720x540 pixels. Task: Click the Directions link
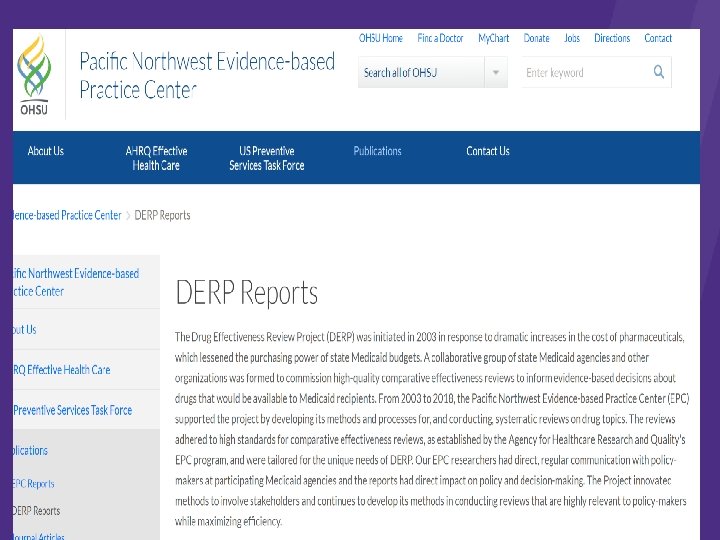coord(612,38)
